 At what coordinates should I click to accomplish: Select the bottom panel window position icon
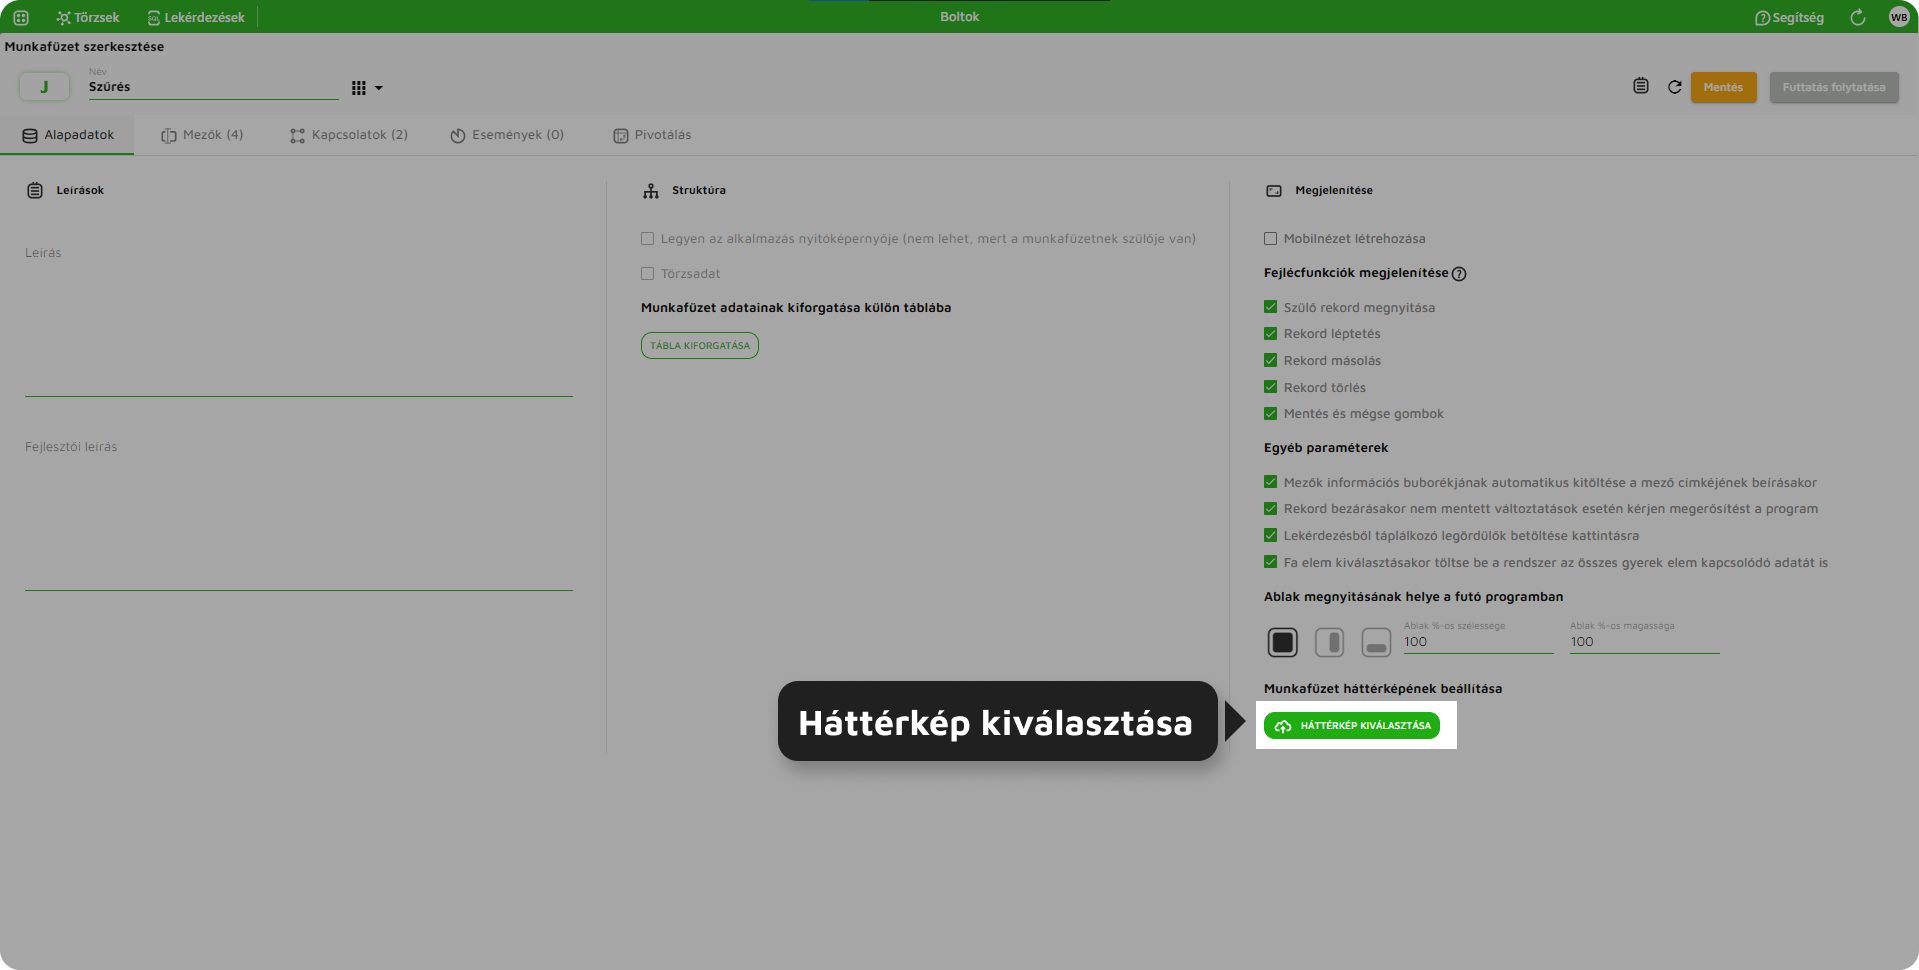[1376, 642]
